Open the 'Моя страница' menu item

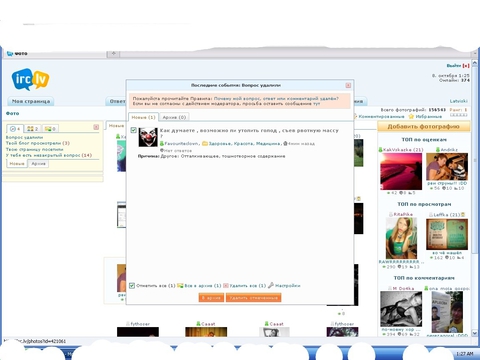point(31,101)
